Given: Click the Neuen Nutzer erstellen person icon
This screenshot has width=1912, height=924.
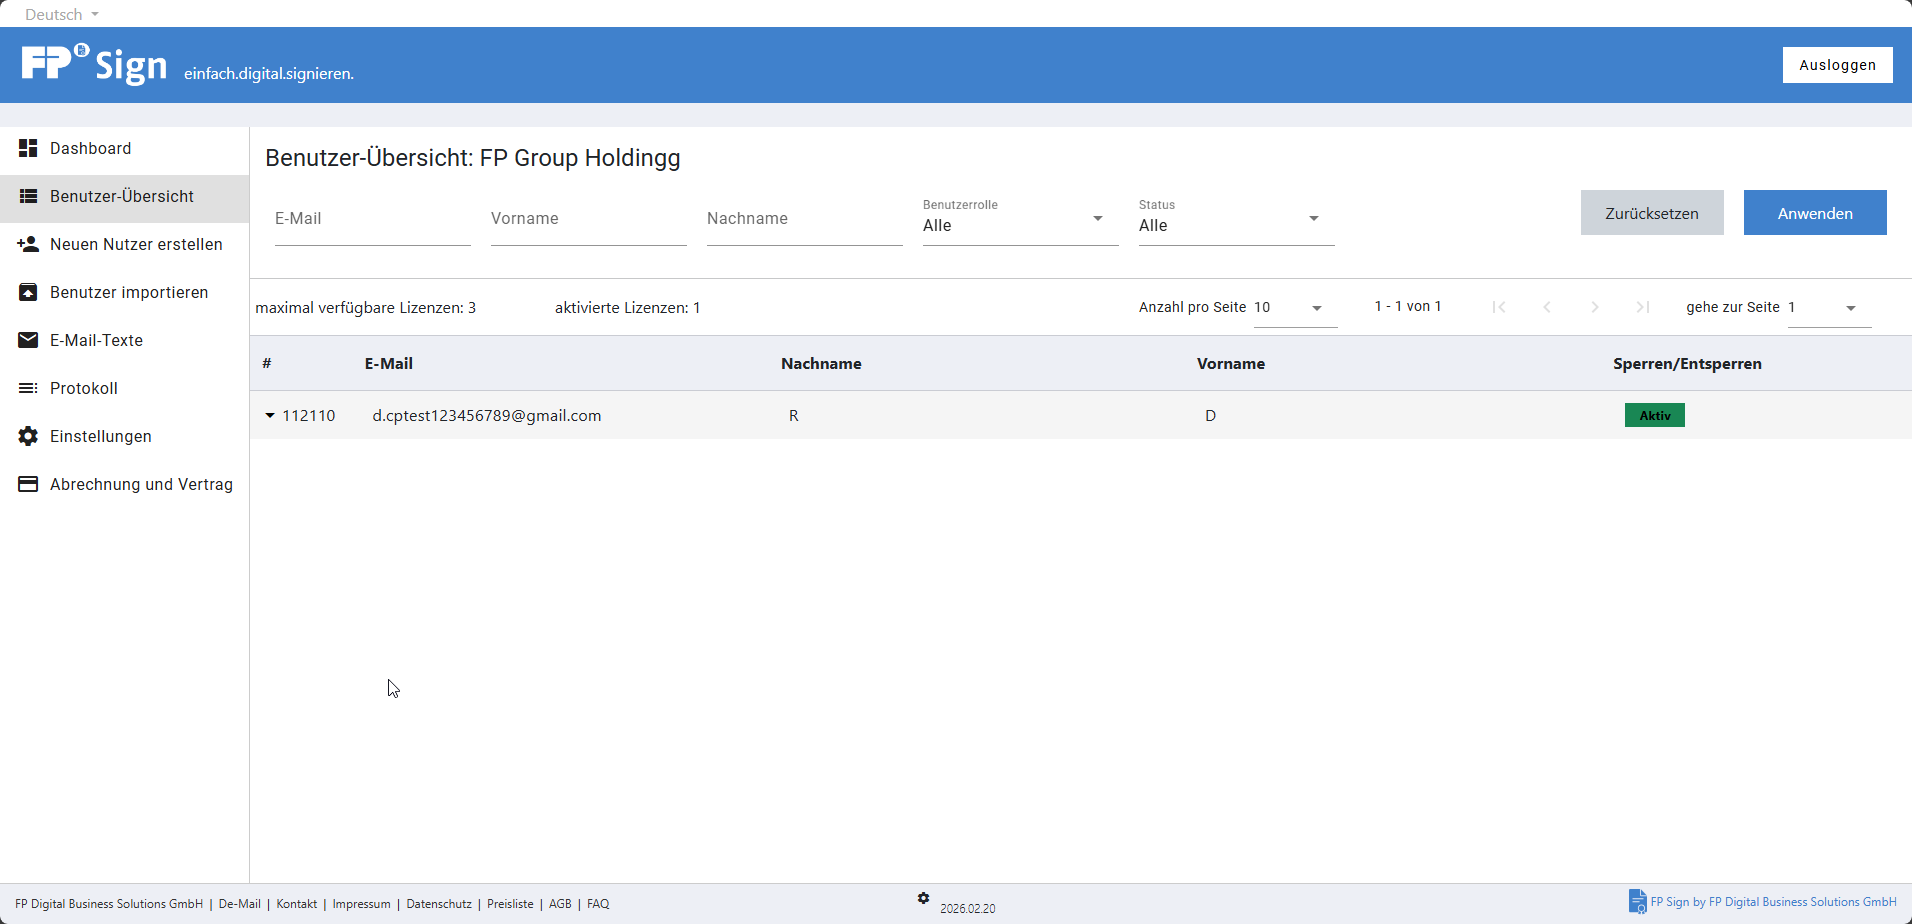Looking at the screenshot, I should 28,244.
